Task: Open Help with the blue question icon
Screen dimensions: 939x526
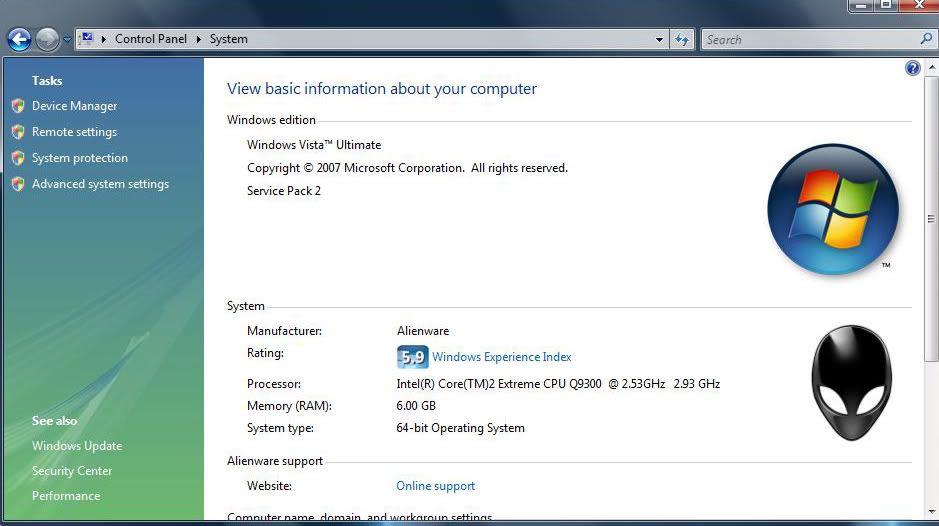Action: (912, 68)
